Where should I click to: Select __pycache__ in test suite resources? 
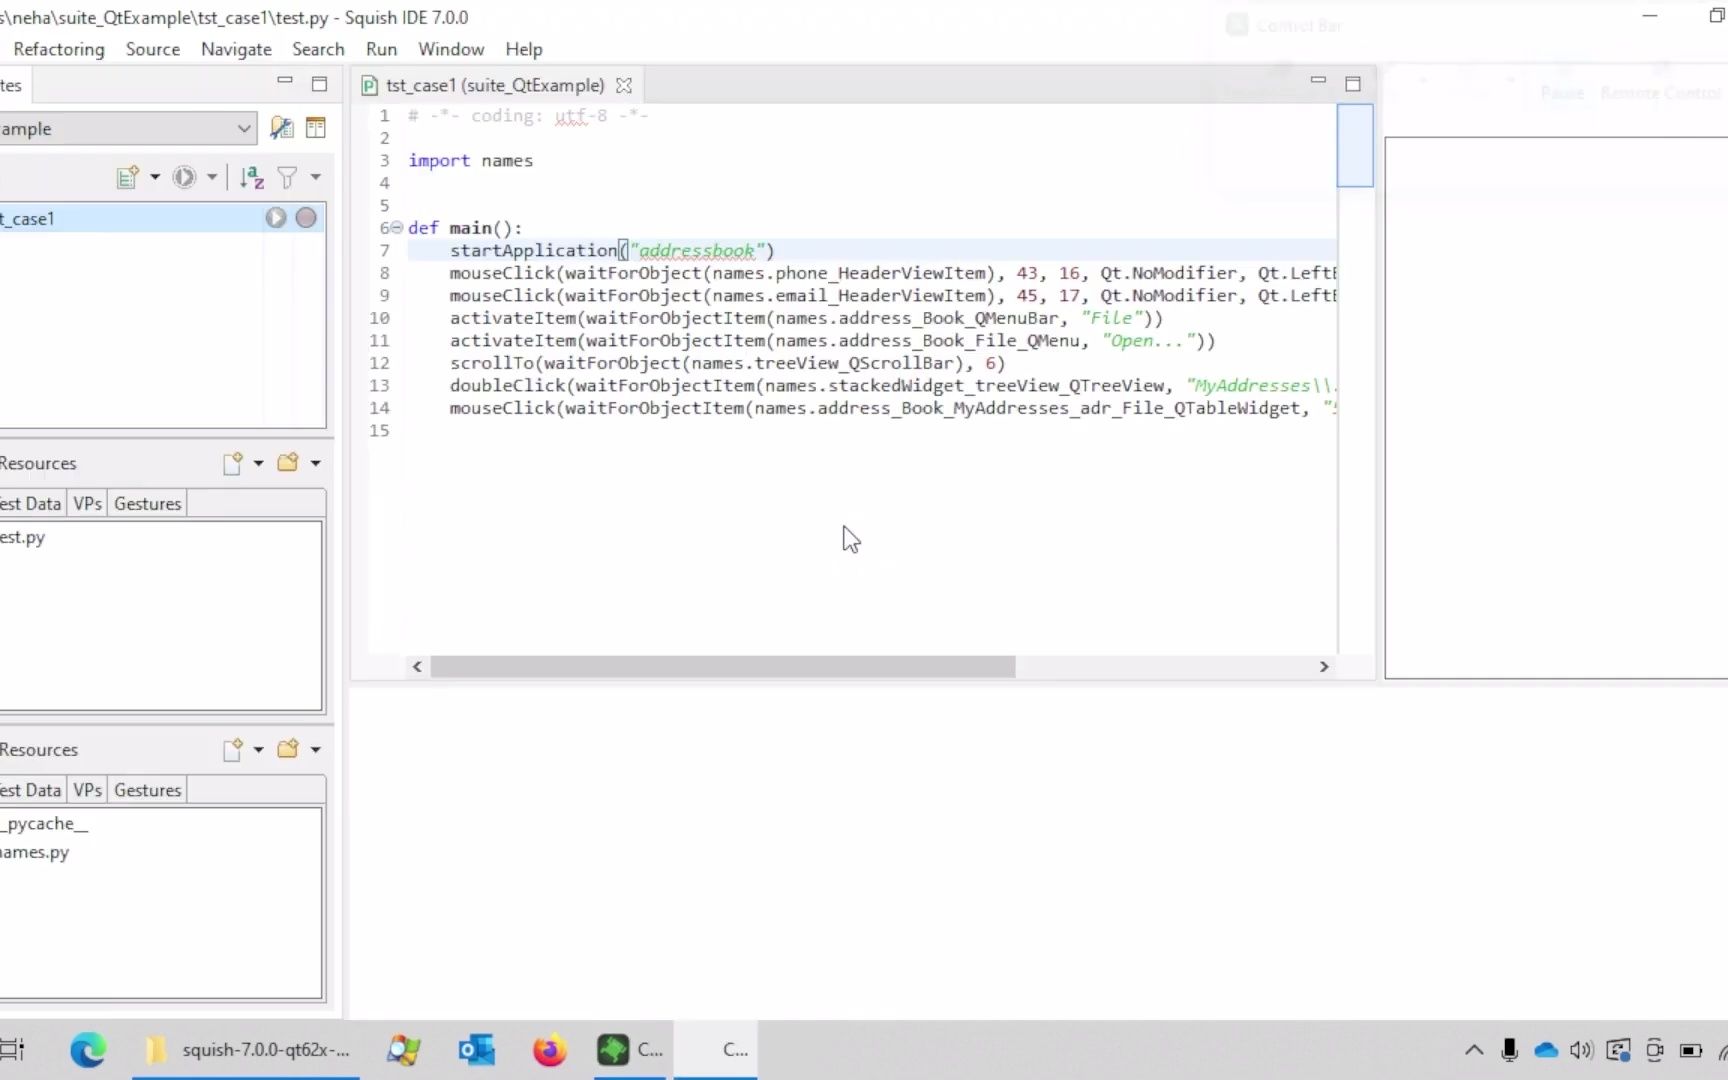tap(45, 823)
